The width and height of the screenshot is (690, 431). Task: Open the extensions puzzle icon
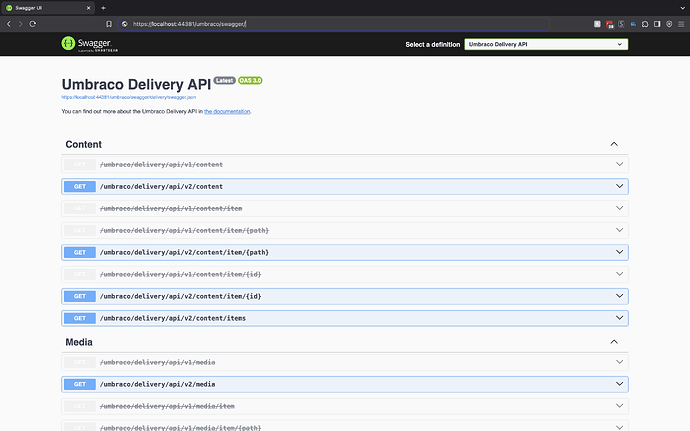point(645,24)
